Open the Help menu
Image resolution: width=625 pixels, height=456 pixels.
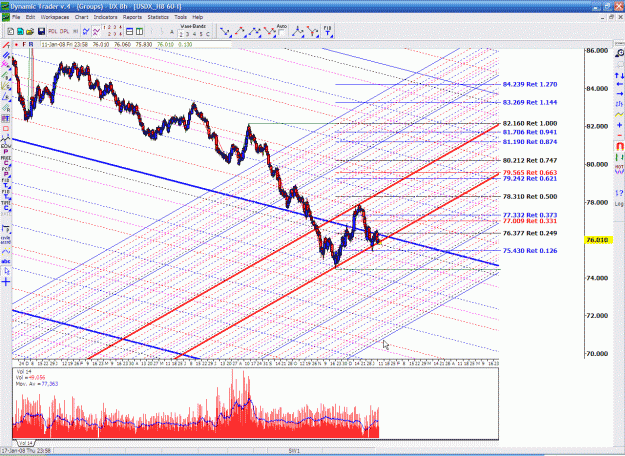point(198,17)
